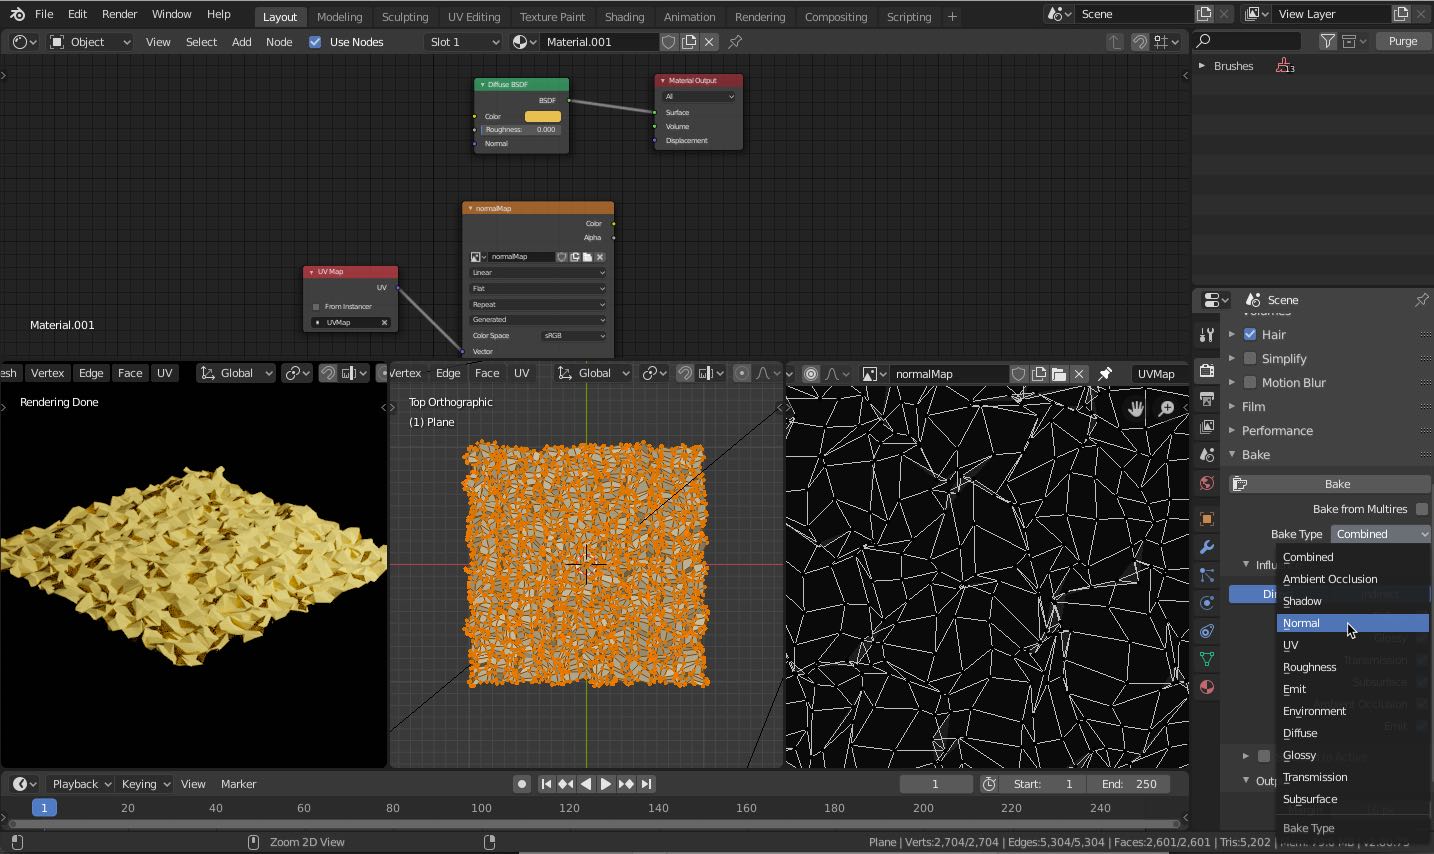Screen dimensions: 1434x854
Task: Switch to the Shading workspace tab
Action: [624, 16]
